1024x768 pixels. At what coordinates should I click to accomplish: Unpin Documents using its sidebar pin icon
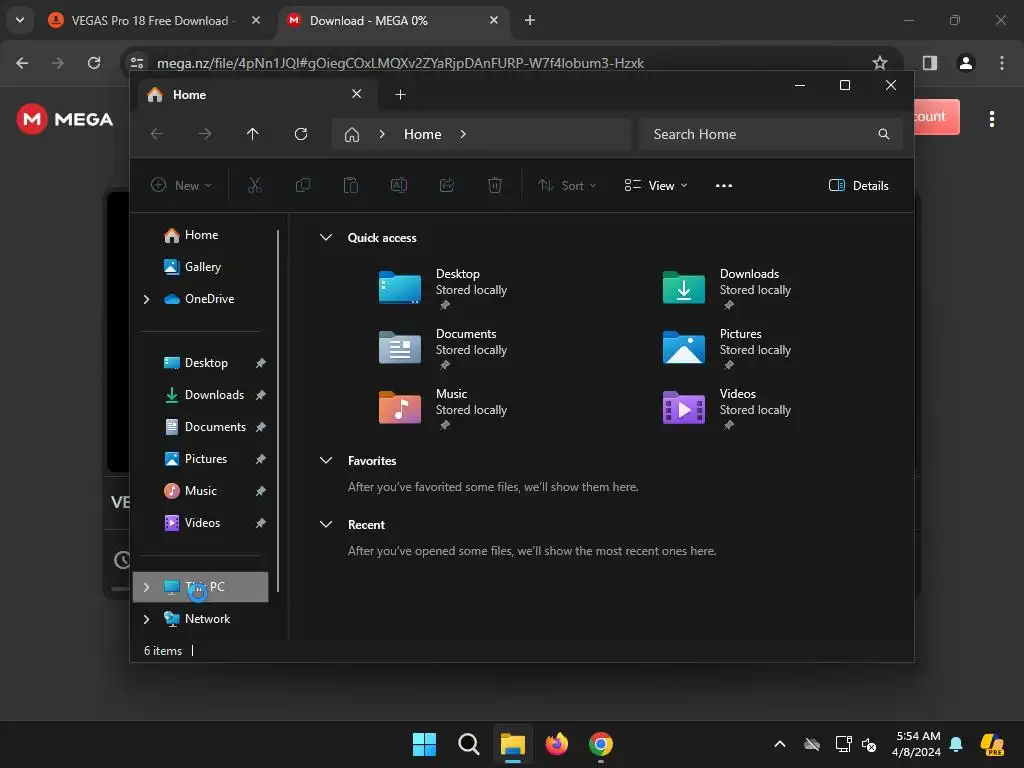[261, 427]
